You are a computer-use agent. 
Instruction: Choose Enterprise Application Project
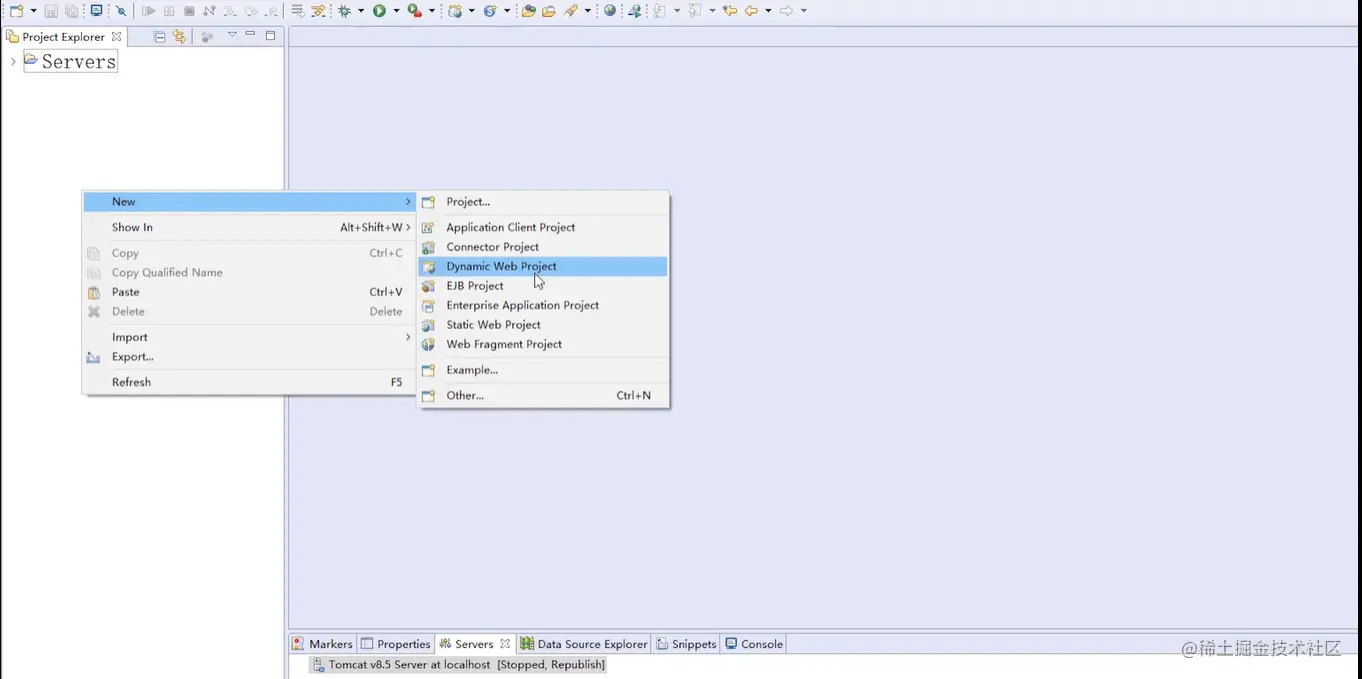tap(543, 305)
